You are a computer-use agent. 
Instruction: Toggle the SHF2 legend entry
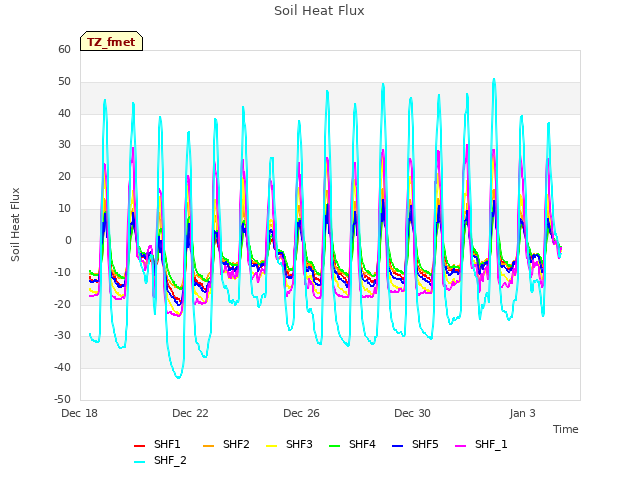226,444
